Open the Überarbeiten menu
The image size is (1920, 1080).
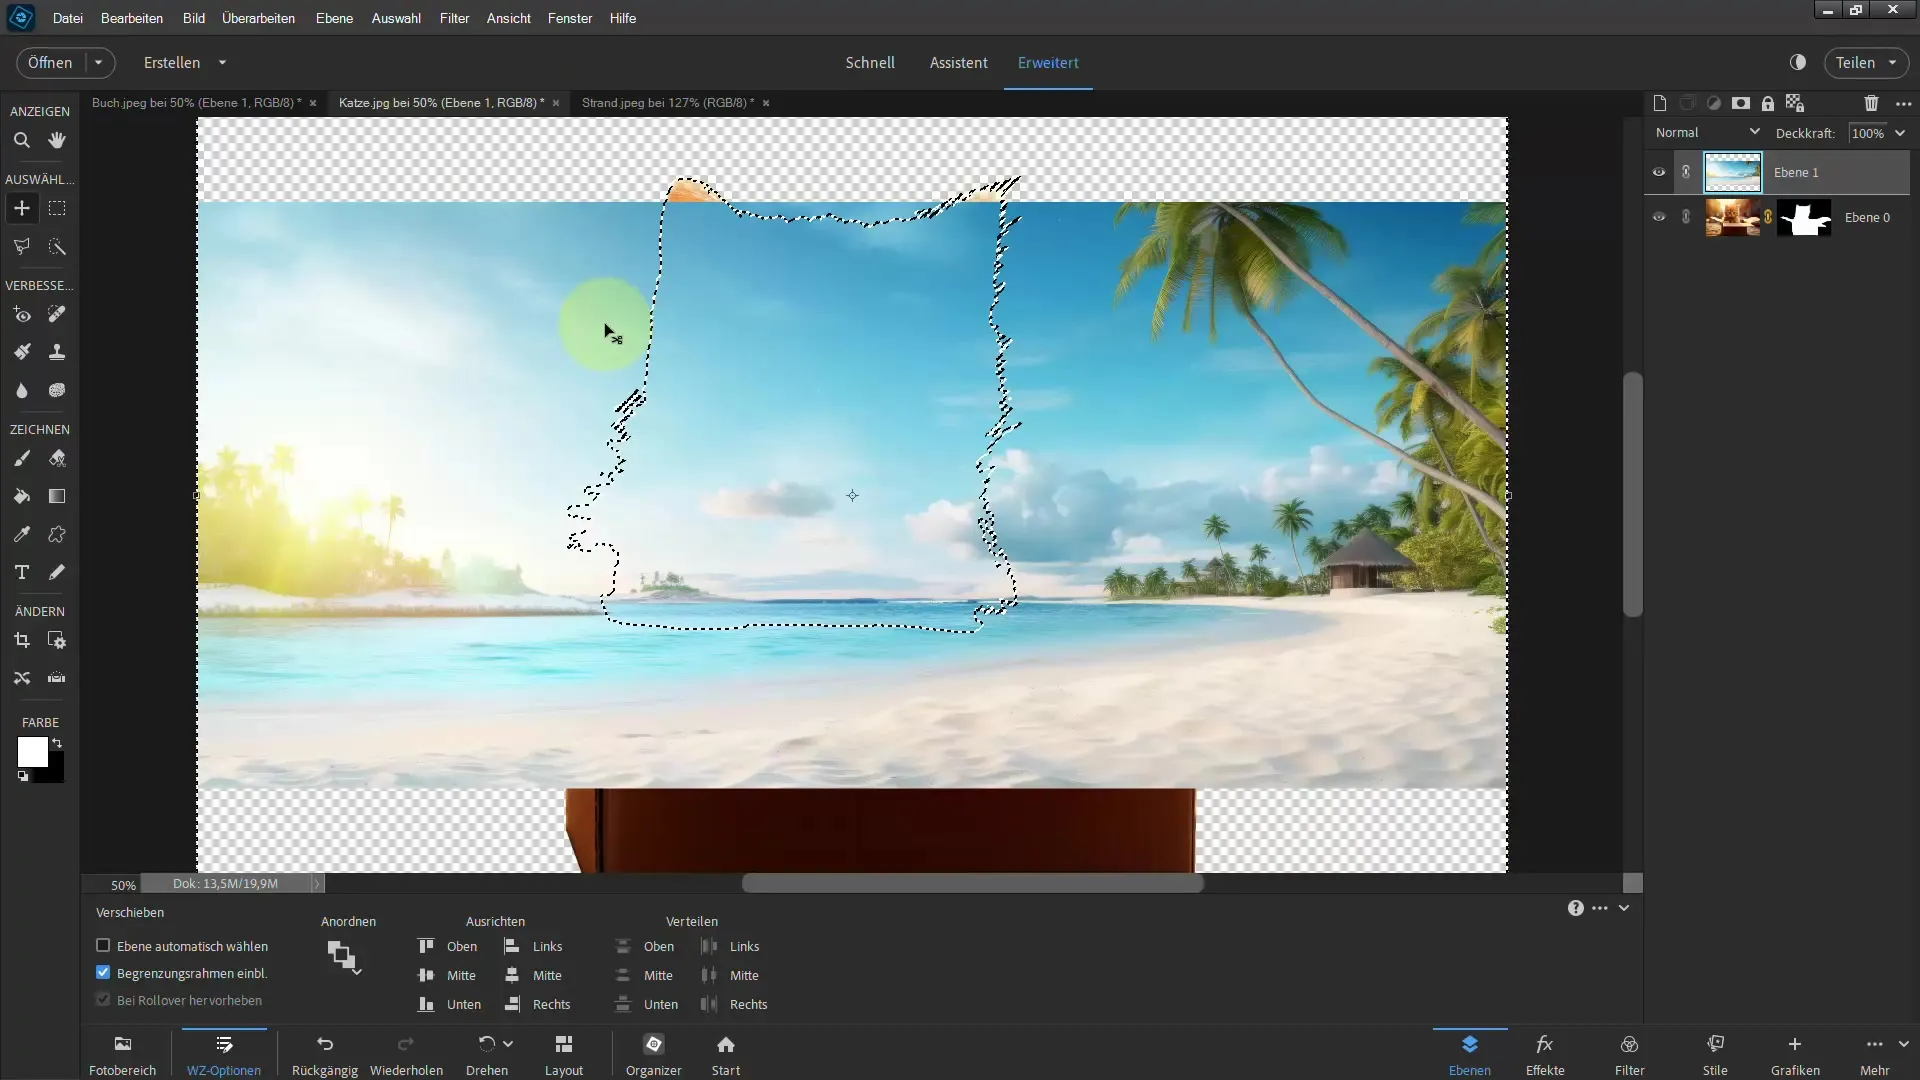point(258,18)
